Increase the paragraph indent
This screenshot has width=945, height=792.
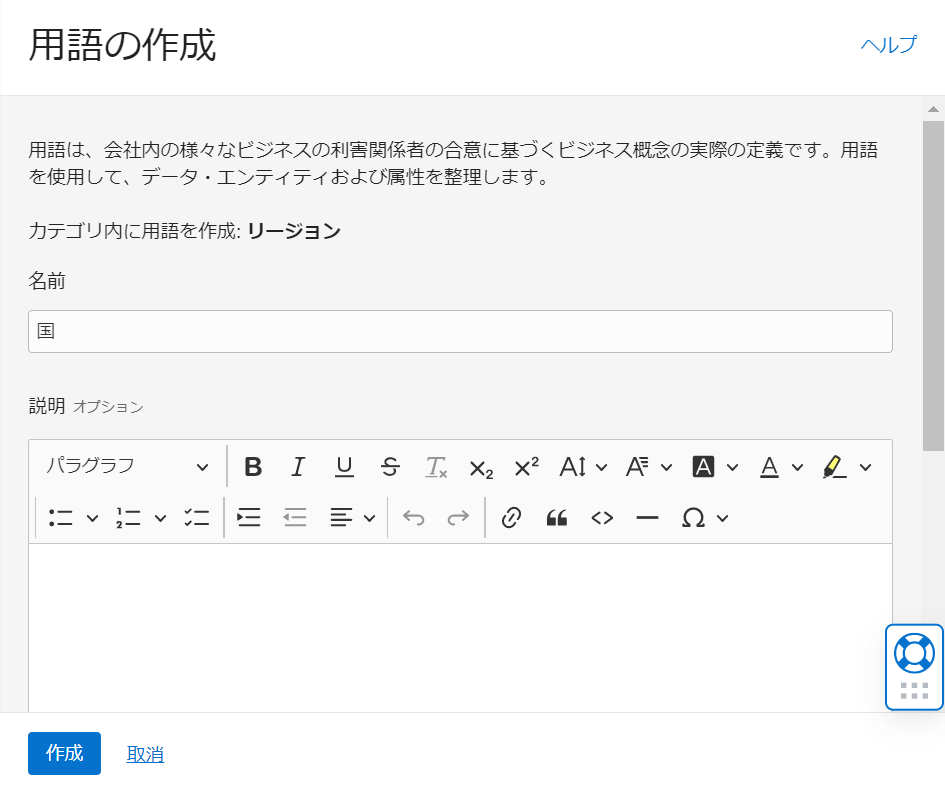[248, 518]
